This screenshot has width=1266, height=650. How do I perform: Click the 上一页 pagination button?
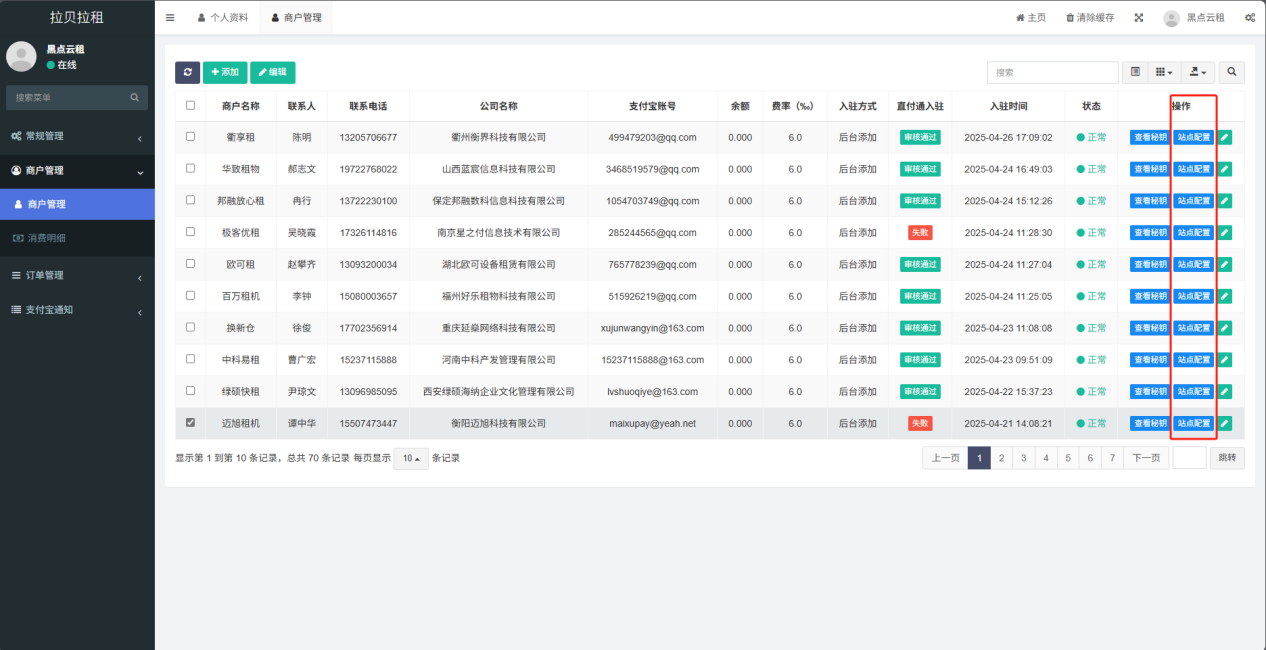(x=945, y=458)
